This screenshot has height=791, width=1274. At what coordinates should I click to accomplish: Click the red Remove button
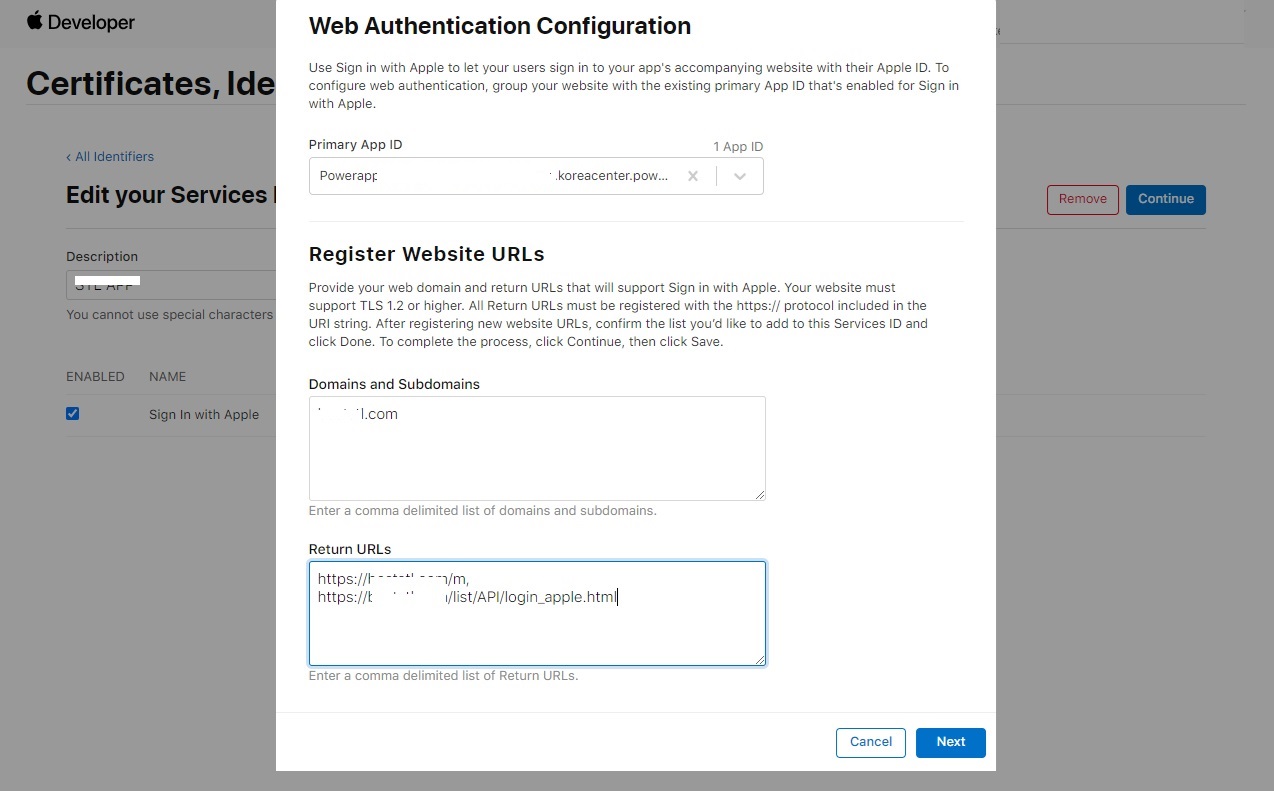coord(1082,199)
